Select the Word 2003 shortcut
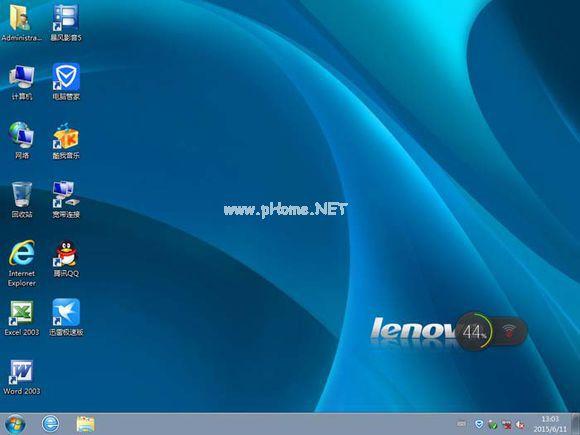The image size is (580, 435). (x=21, y=377)
